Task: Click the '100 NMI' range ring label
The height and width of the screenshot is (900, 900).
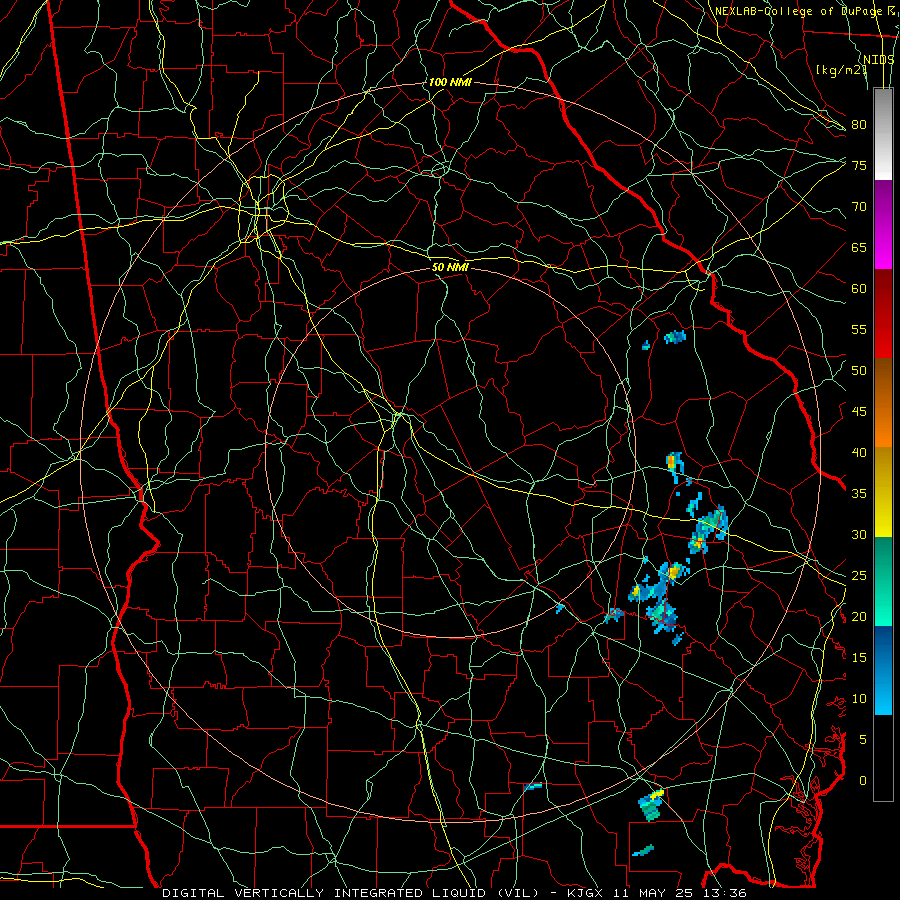Action: [450, 82]
